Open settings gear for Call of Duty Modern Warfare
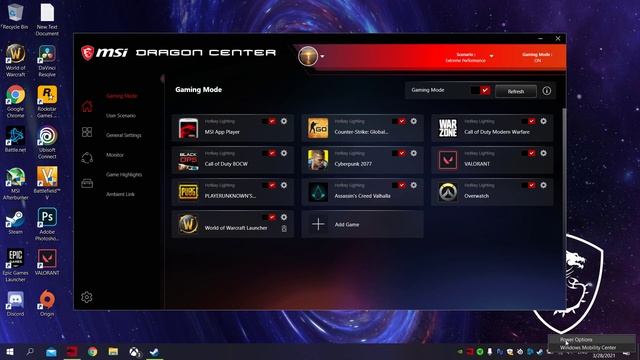The image size is (640, 360). (x=543, y=121)
